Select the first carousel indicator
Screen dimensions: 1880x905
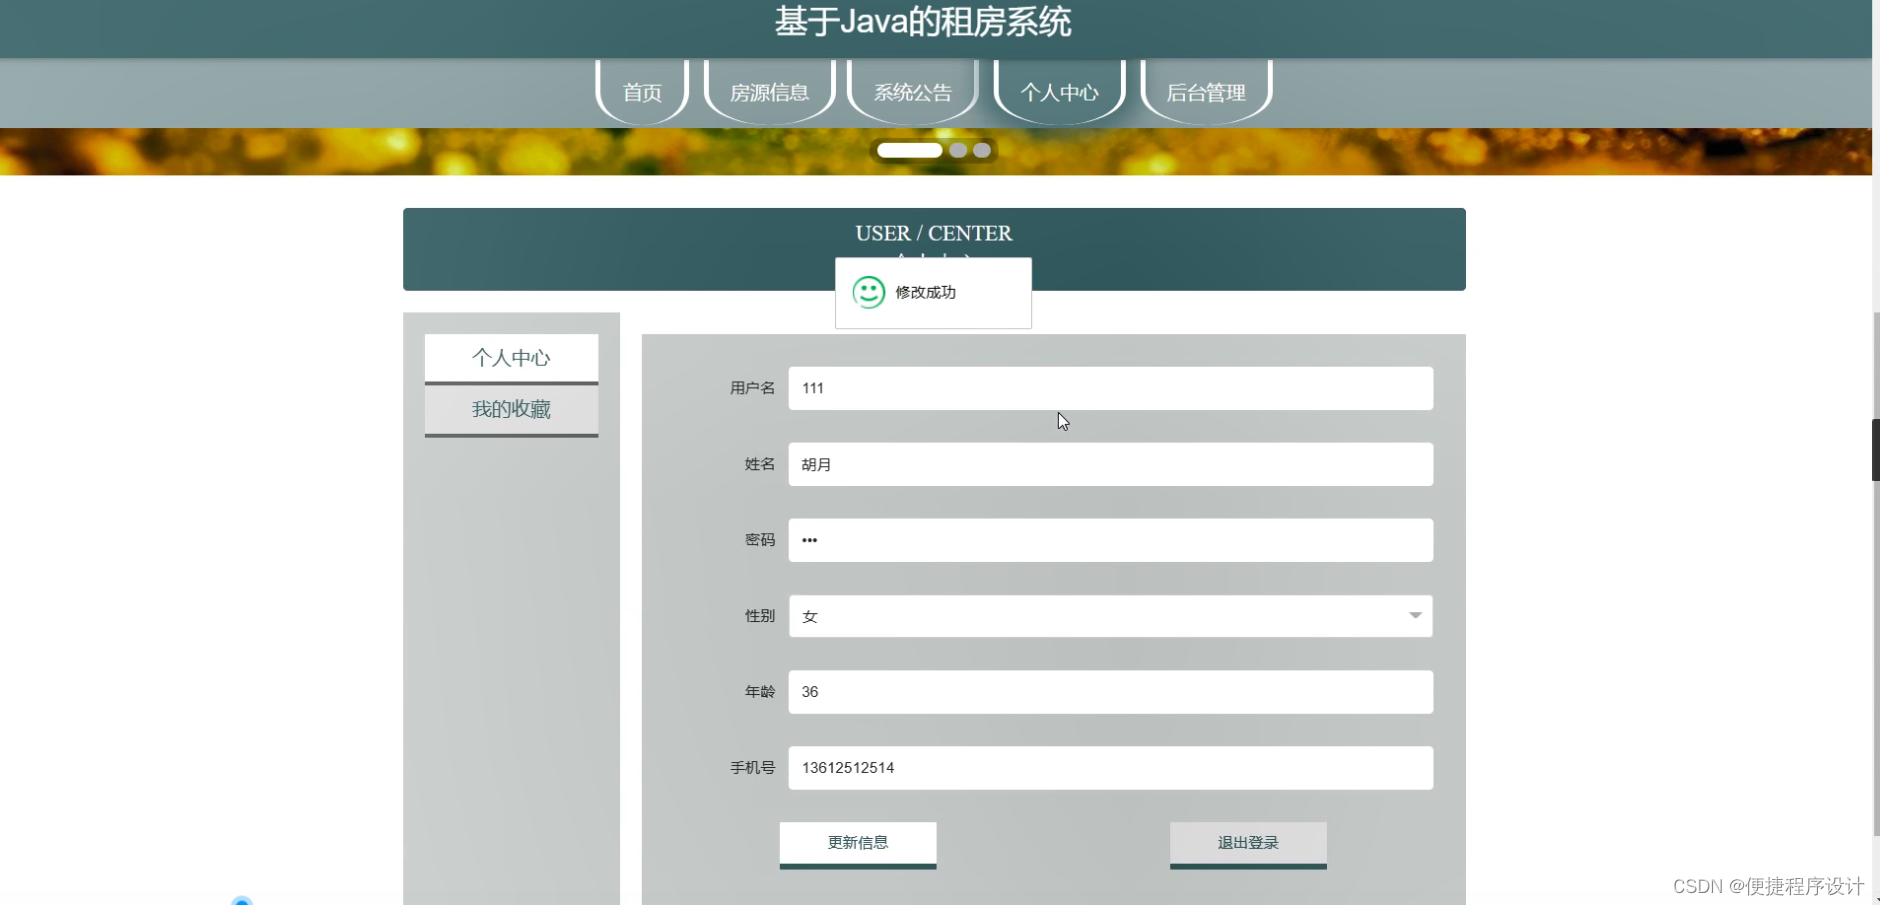click(x=908, y=150)
